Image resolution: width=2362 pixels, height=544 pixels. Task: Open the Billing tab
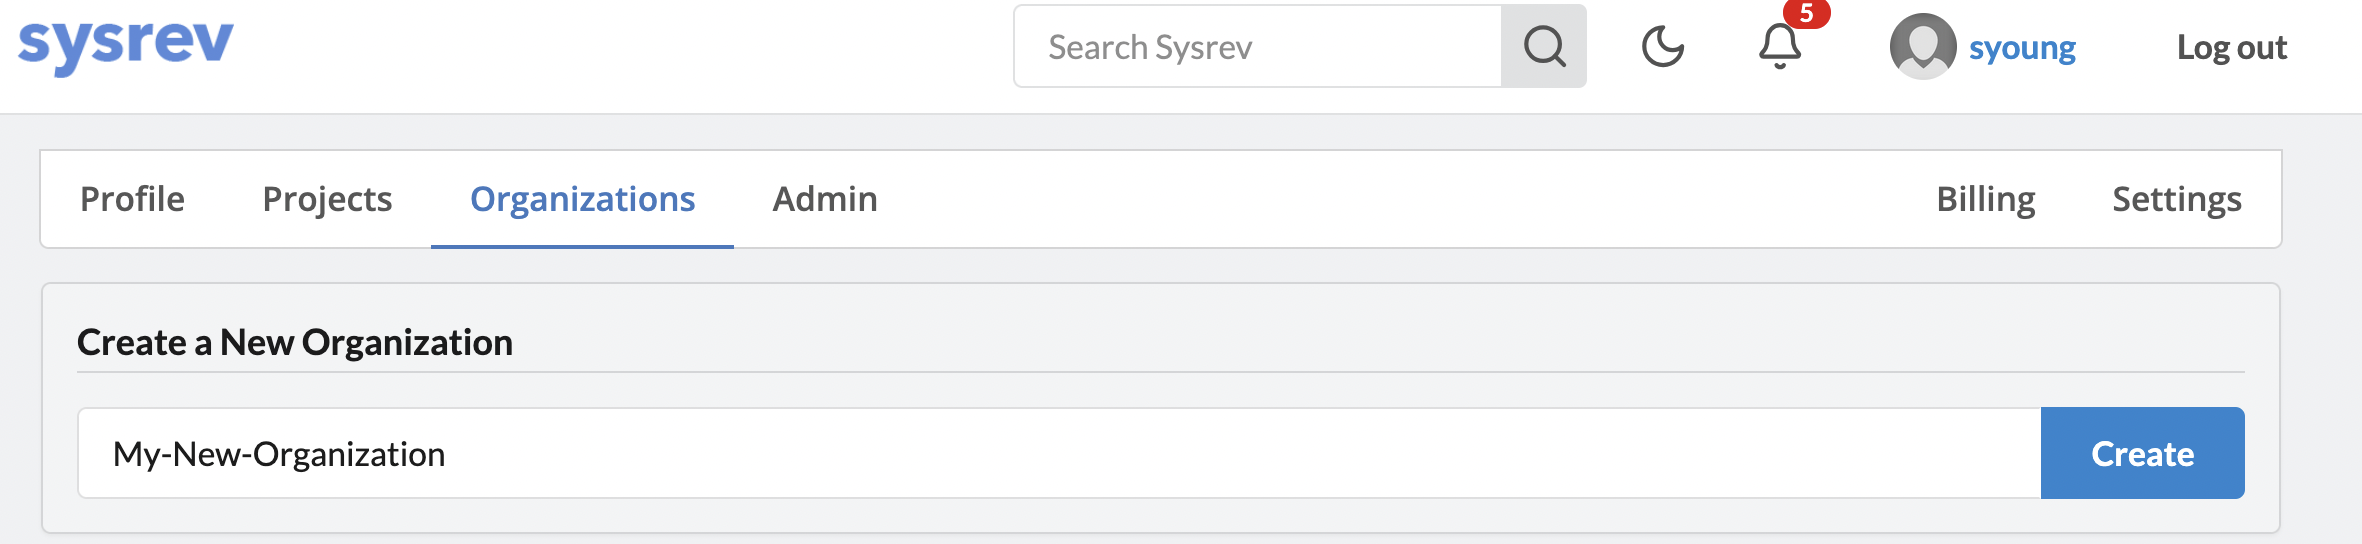(1985, 200)
